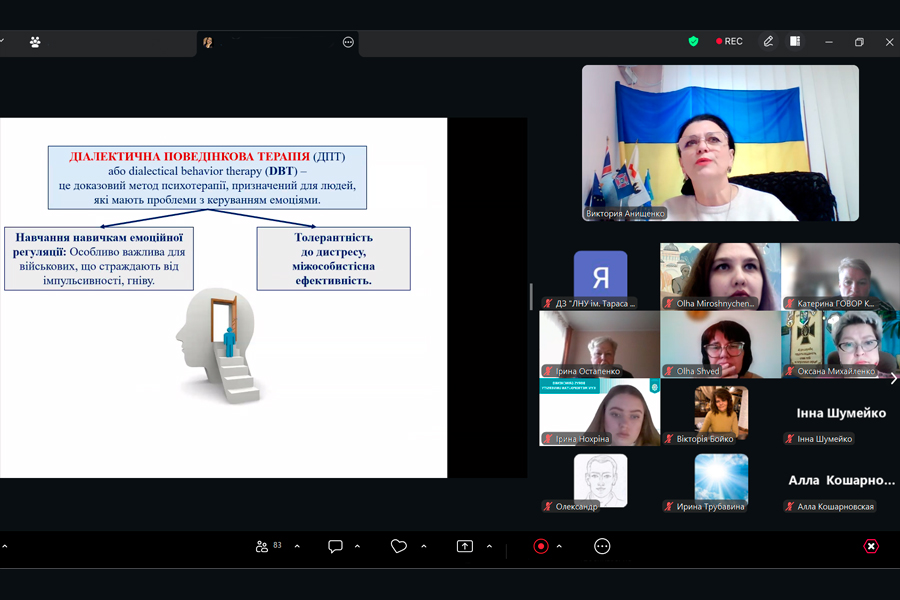Toggle the red record button

pyautogui.click(x=541, y=546)
